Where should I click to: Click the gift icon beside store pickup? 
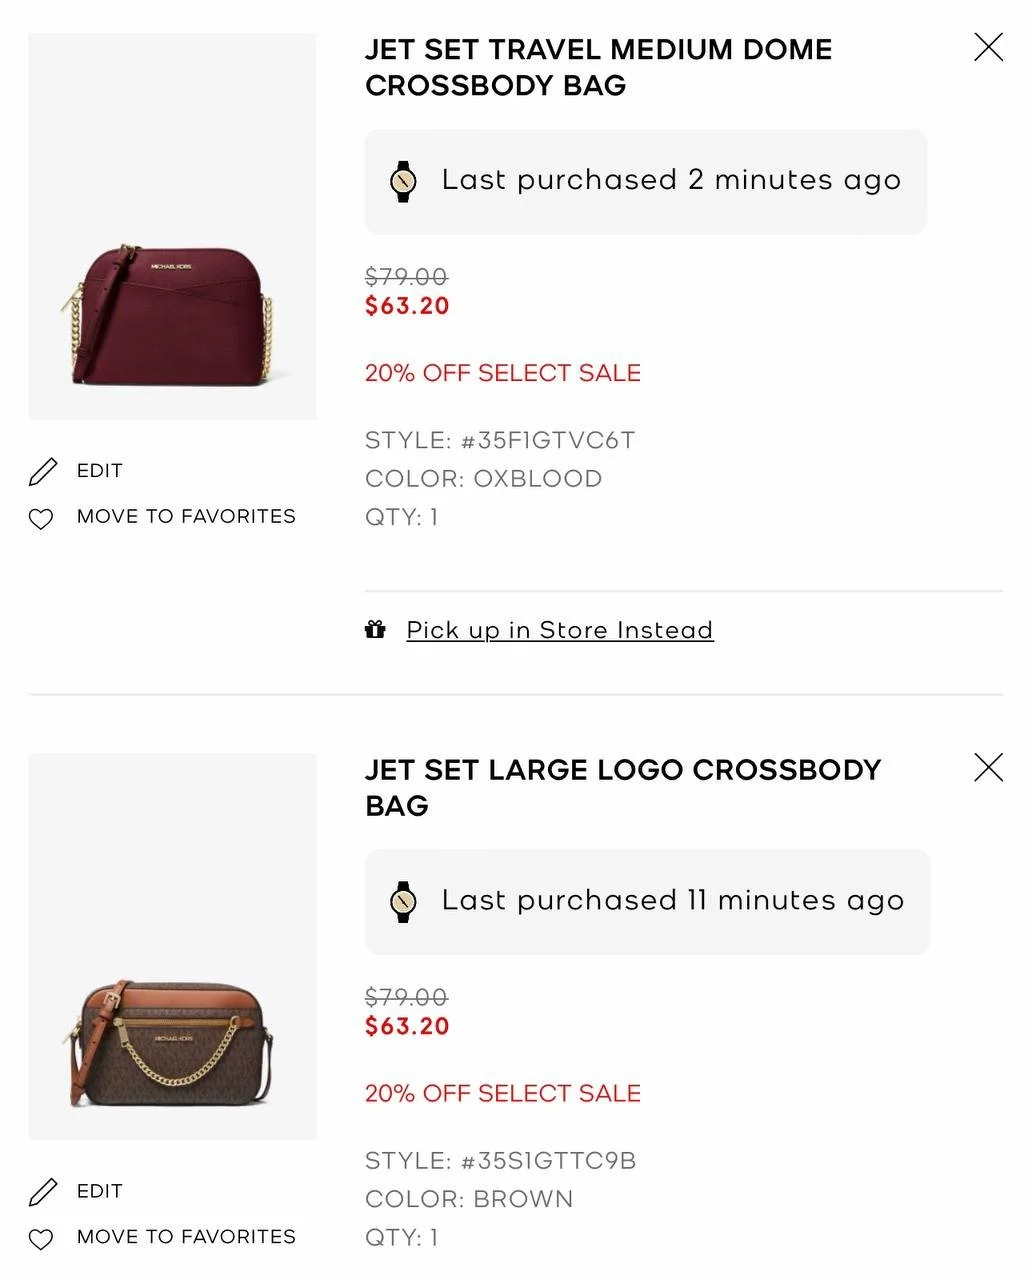[375, 630]
